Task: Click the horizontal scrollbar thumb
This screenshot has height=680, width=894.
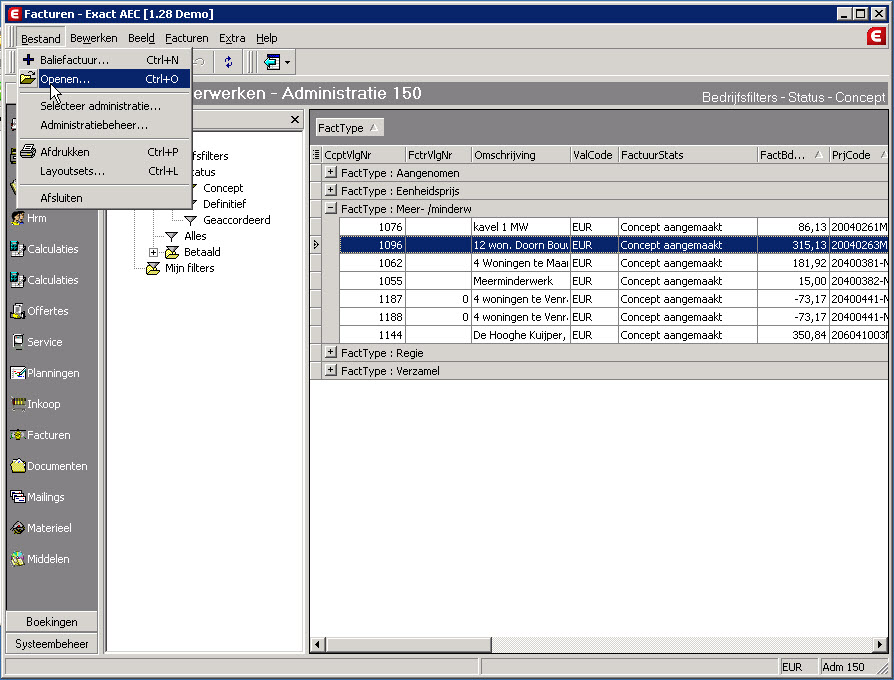Action: 408,645
